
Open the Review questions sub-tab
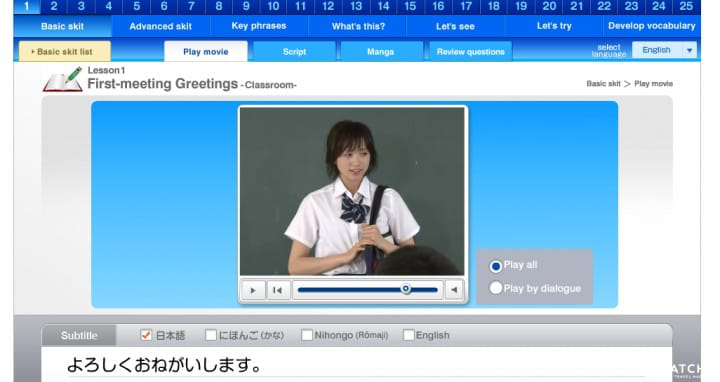(471, 51)
